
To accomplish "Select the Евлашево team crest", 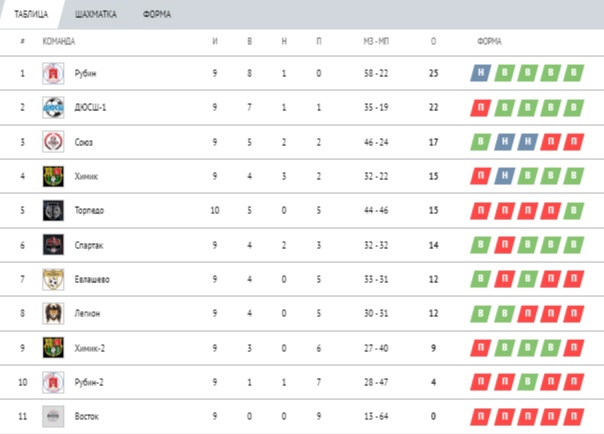I will (x=53, y=279).
